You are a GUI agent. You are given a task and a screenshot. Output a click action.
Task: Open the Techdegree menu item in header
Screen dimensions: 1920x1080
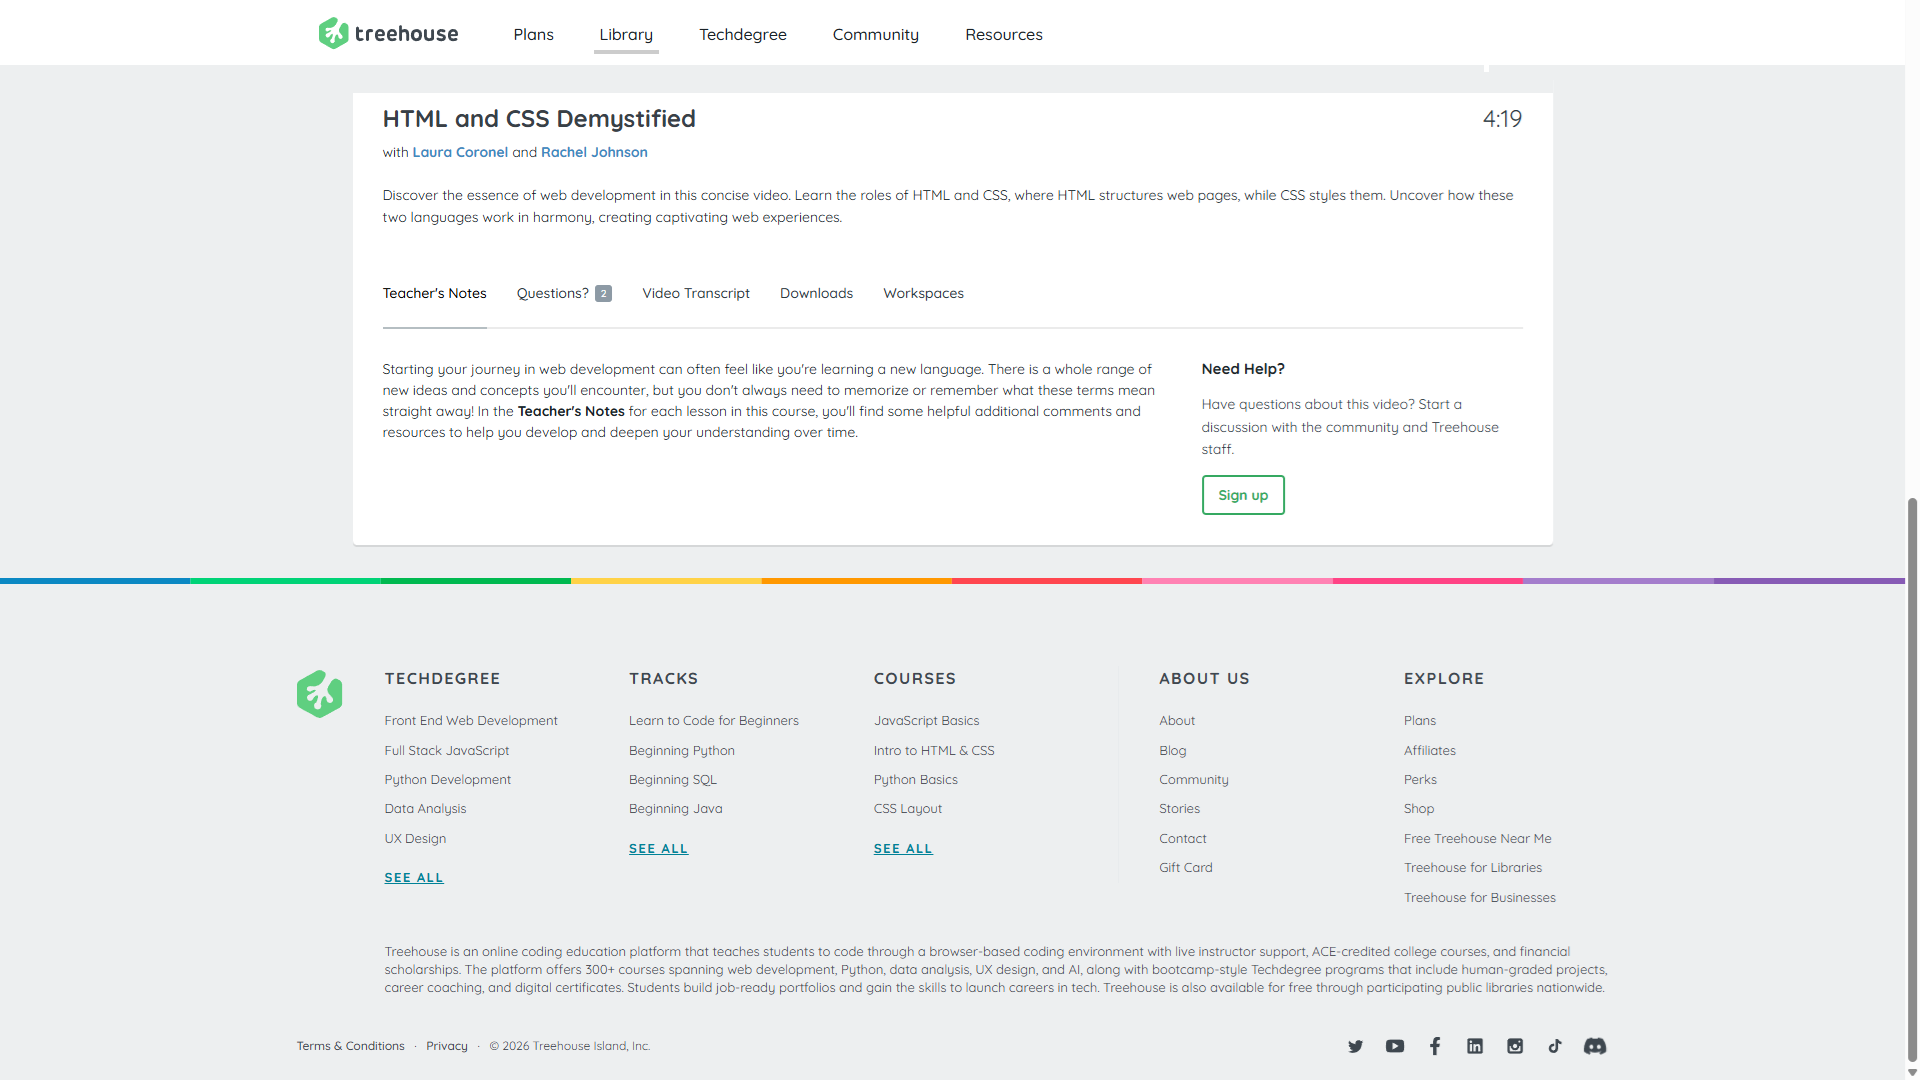pyautogui.click(x=743, y=34)
